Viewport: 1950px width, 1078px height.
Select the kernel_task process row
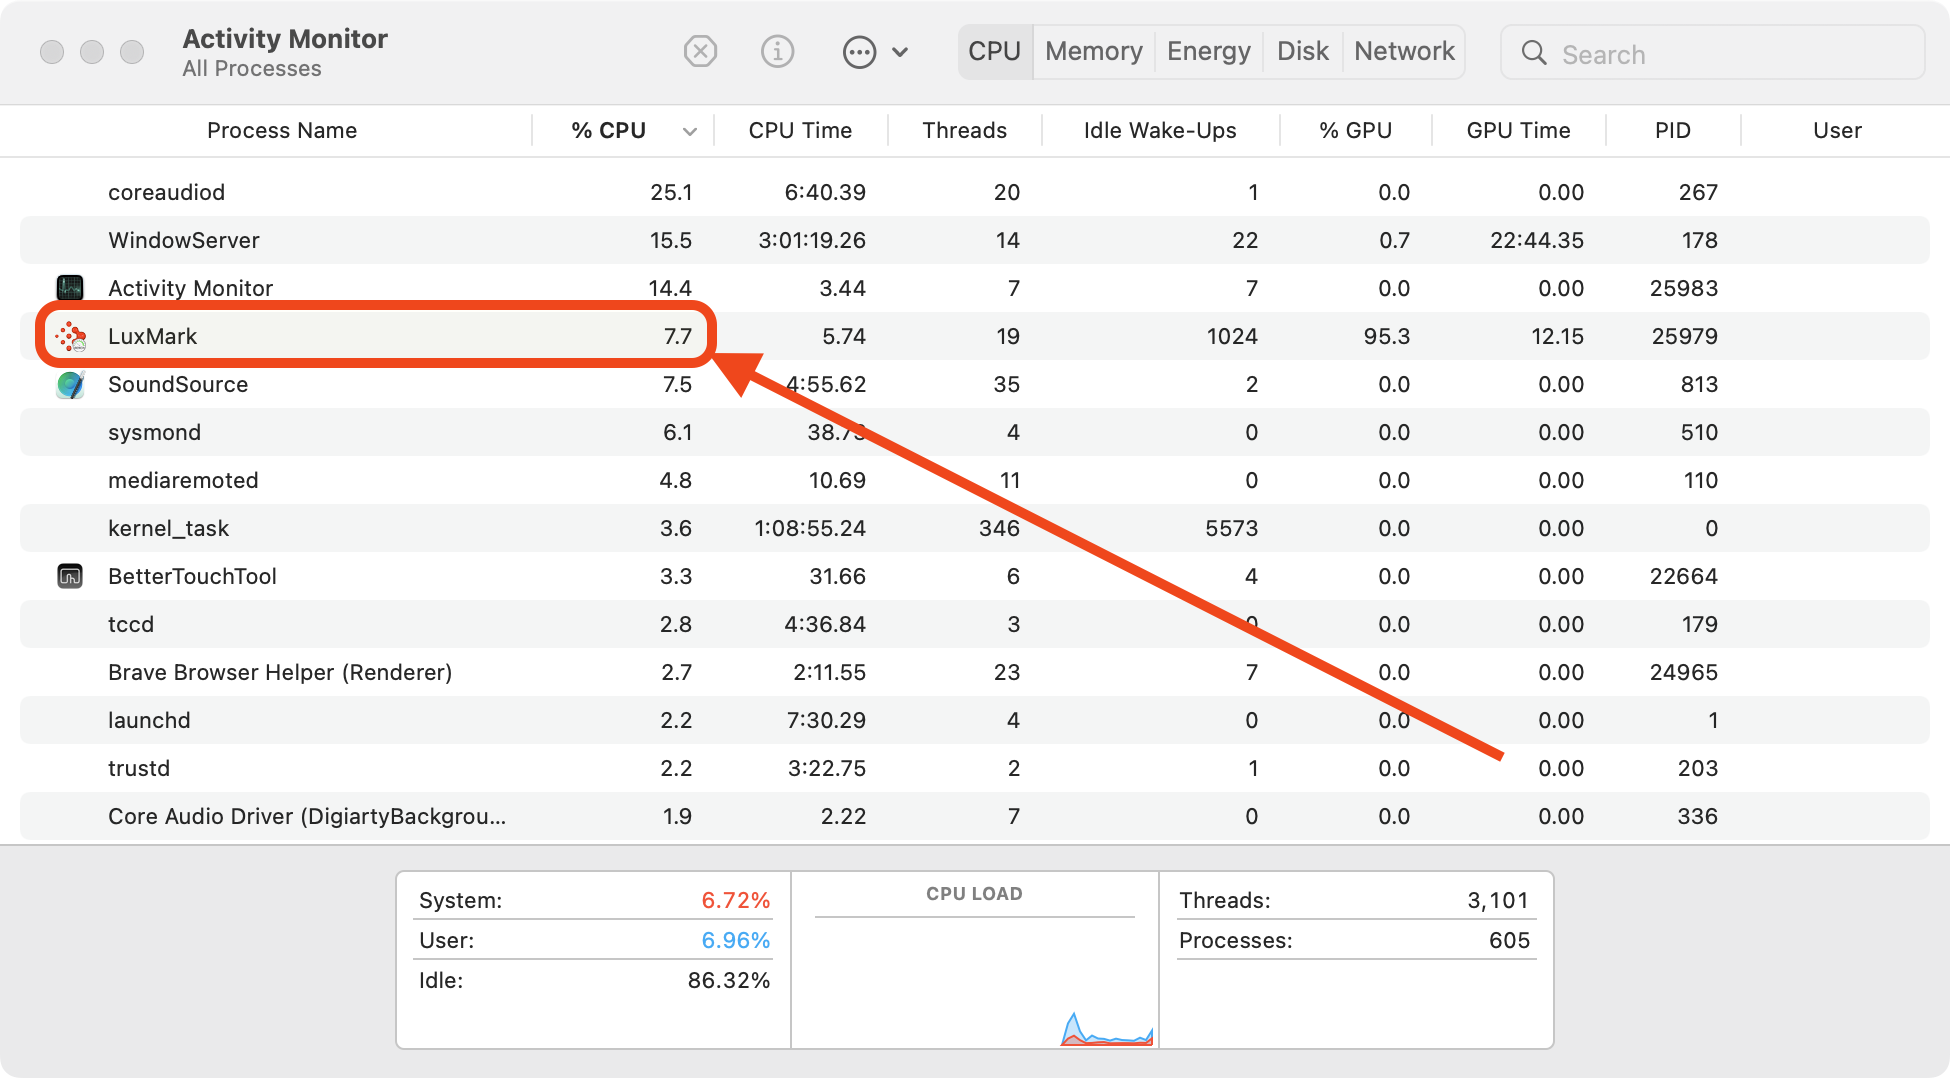[975, 528]
